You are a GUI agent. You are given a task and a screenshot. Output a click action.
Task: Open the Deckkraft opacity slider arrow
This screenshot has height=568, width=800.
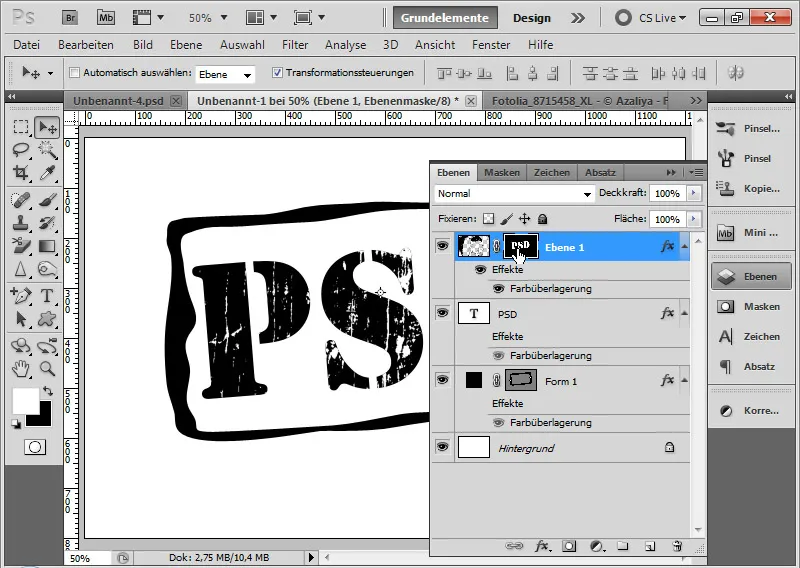click(x=693, y=193)
